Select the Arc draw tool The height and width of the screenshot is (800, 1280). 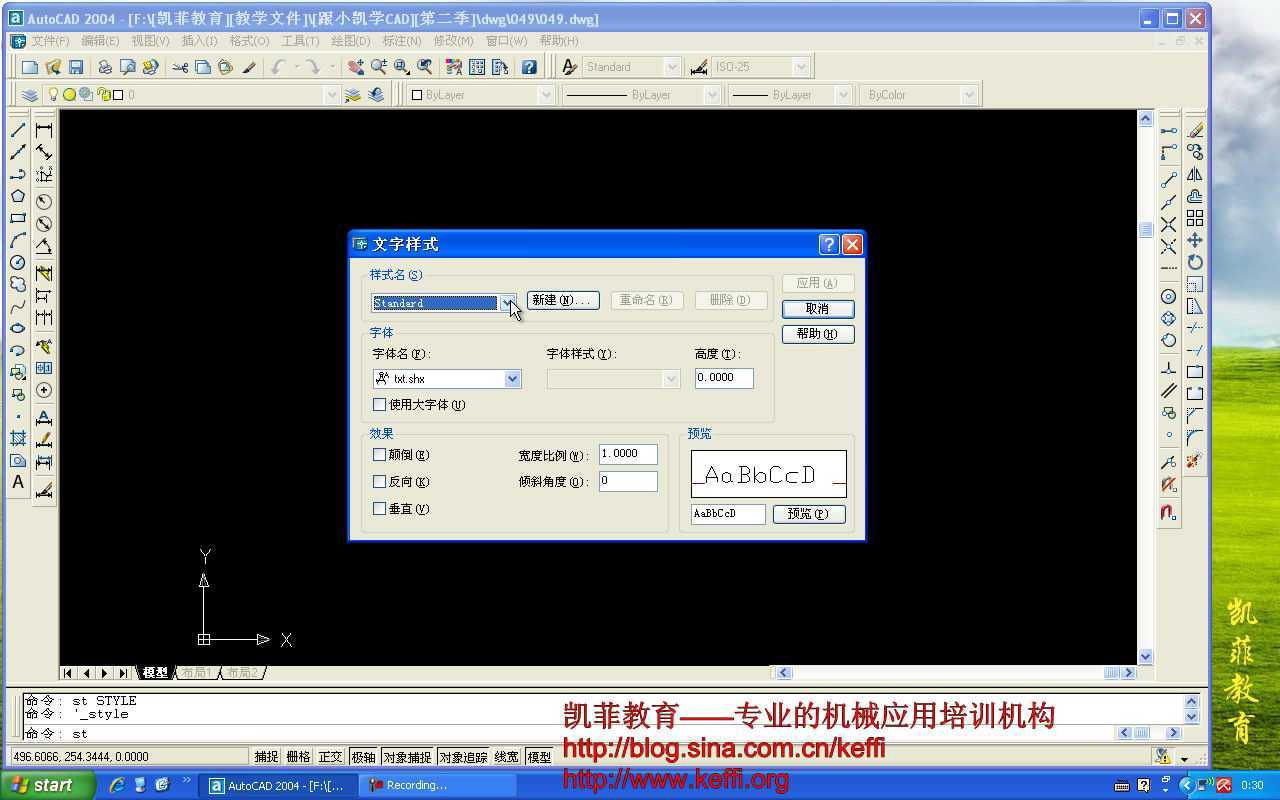pyautogui.click(x=18, y=240)
